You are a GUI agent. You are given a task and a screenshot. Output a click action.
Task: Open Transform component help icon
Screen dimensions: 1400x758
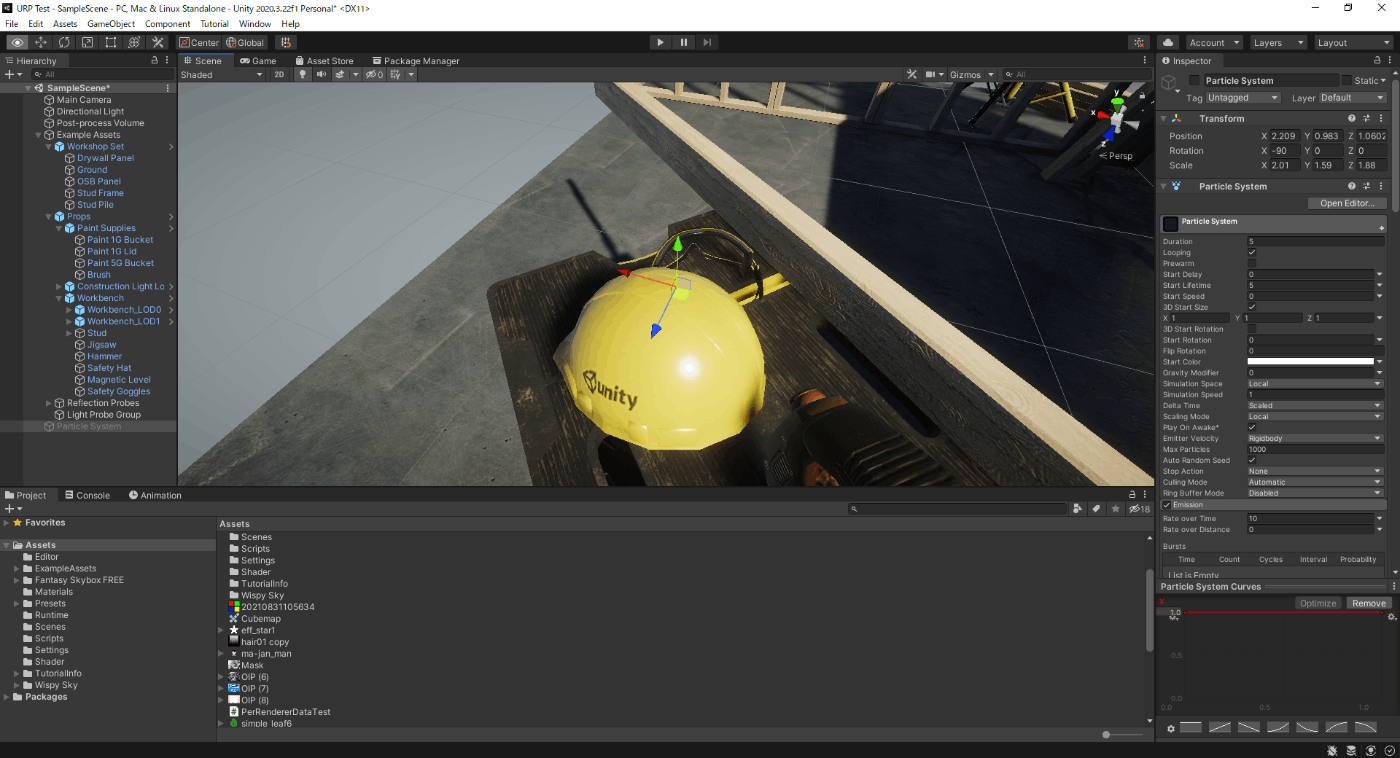1351,118
